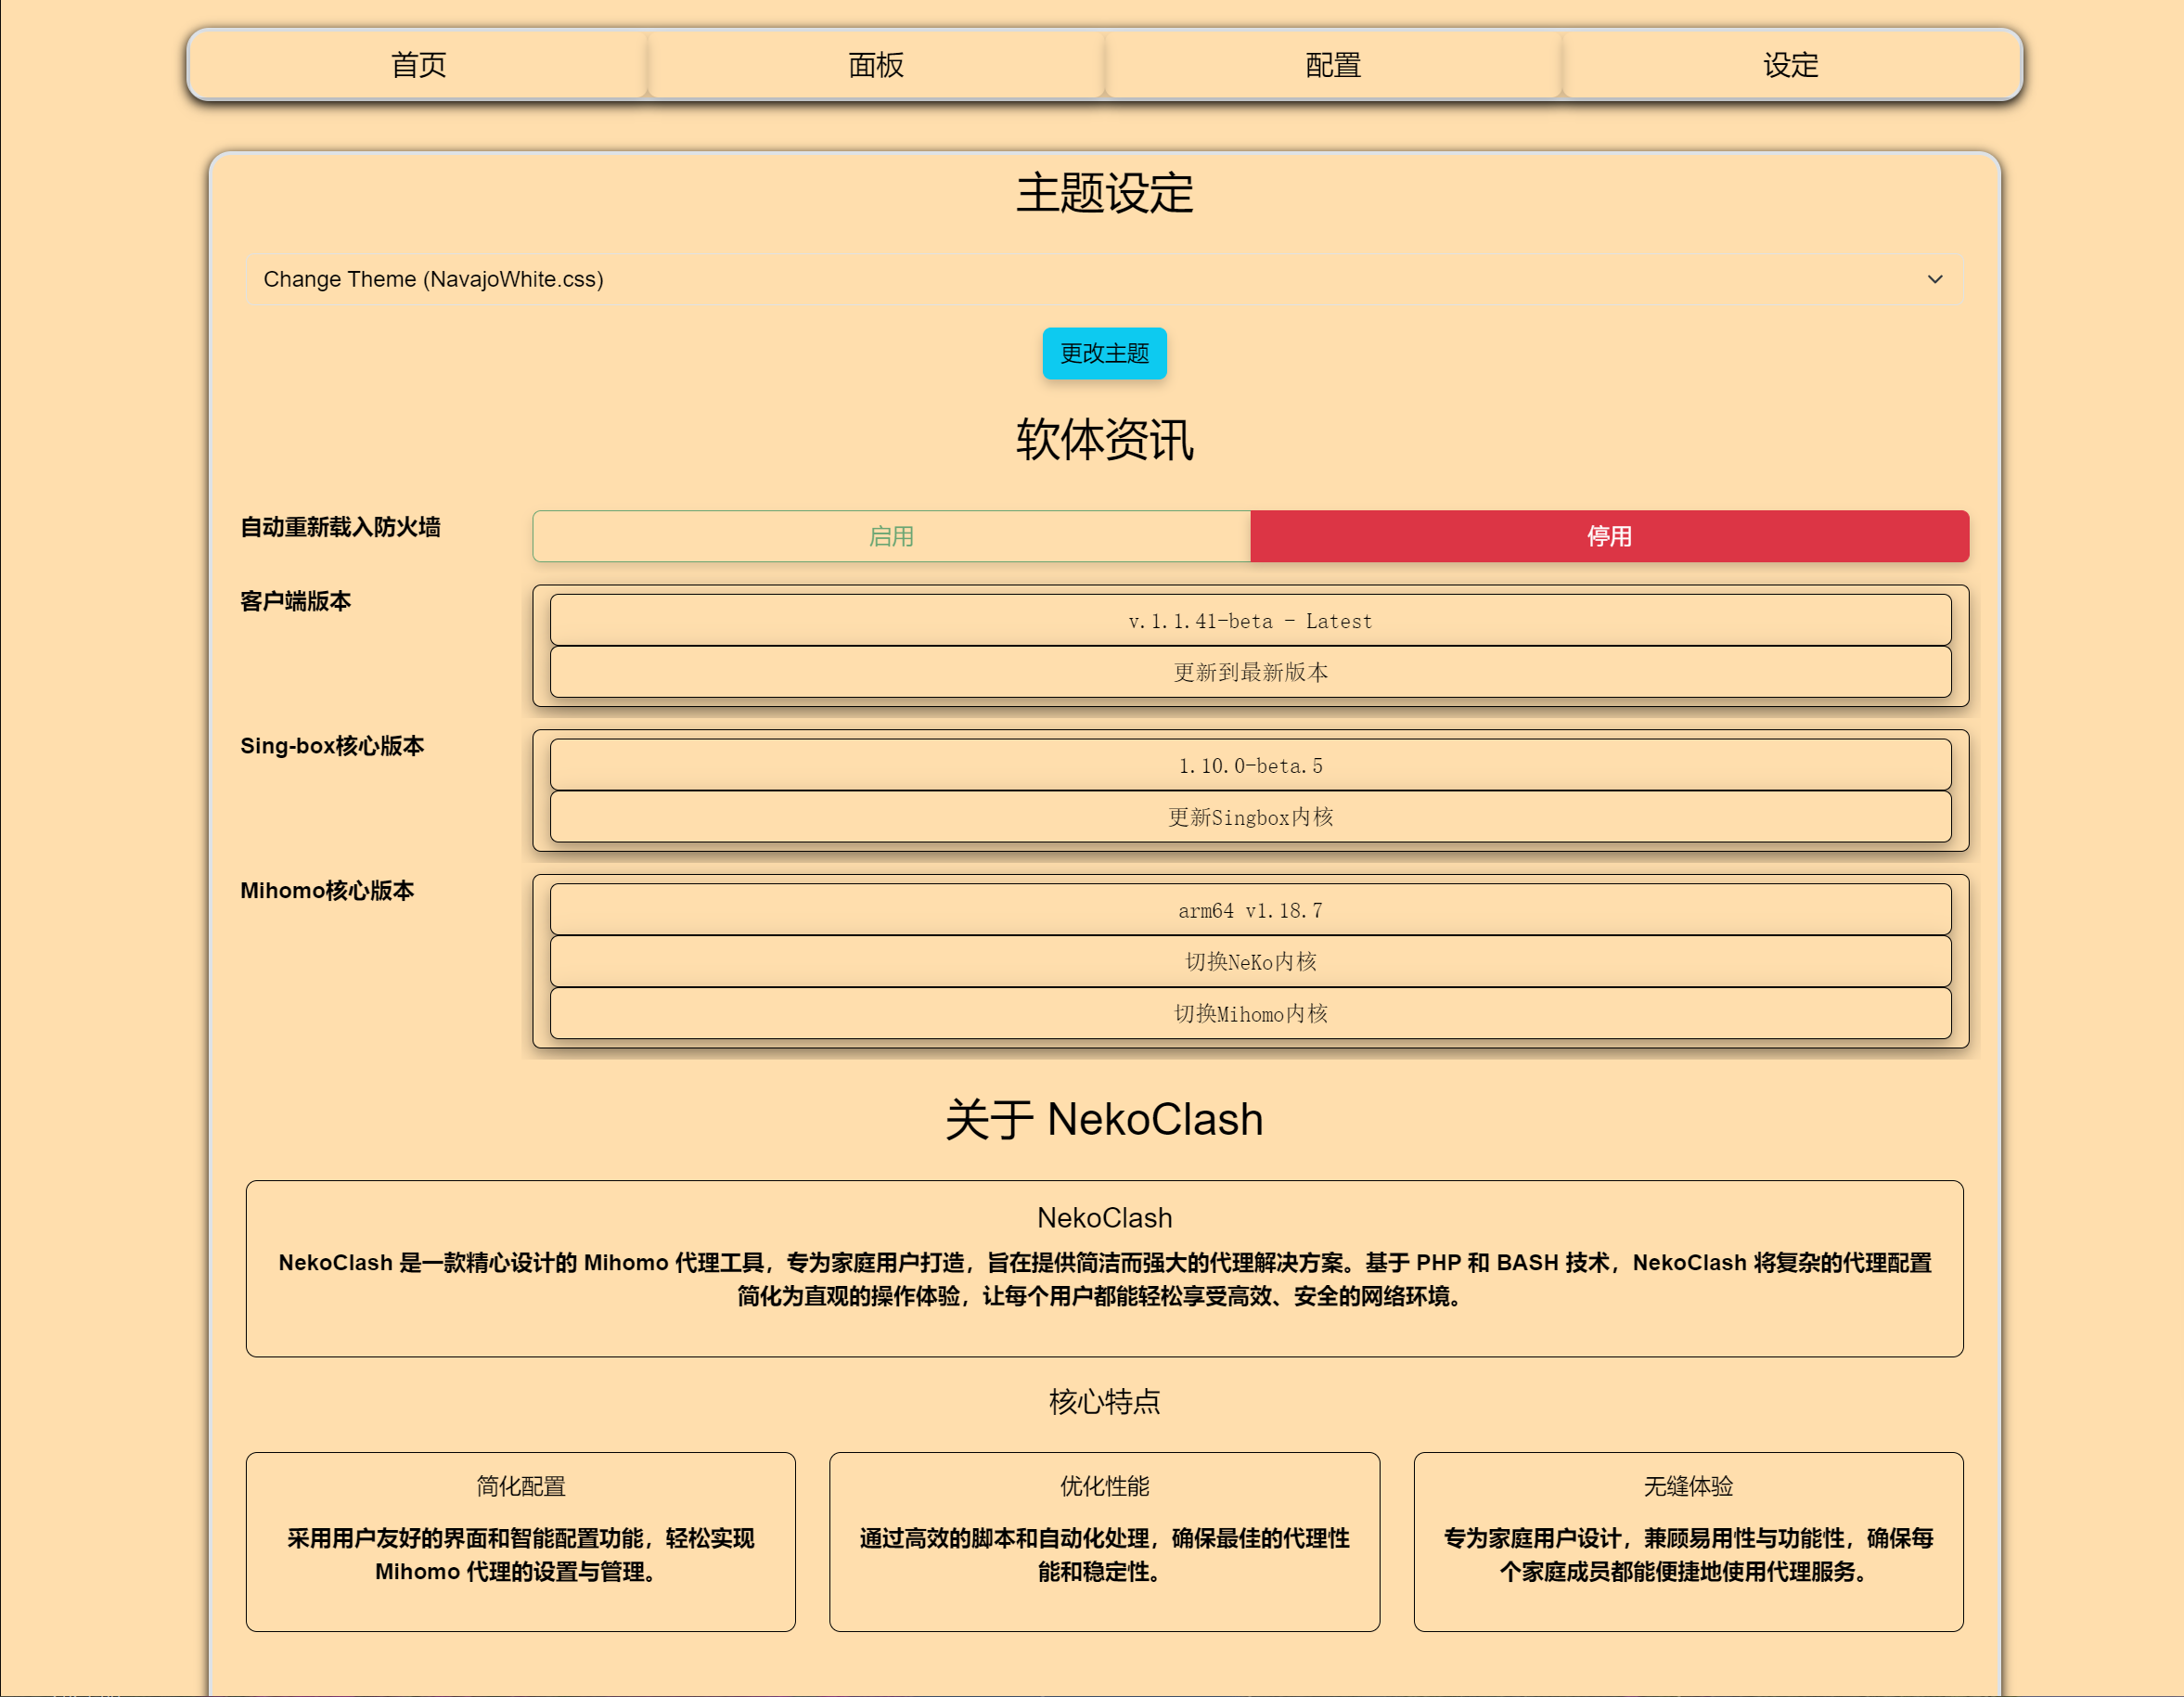Click the 主题设定 heading

click(1104, 193)
